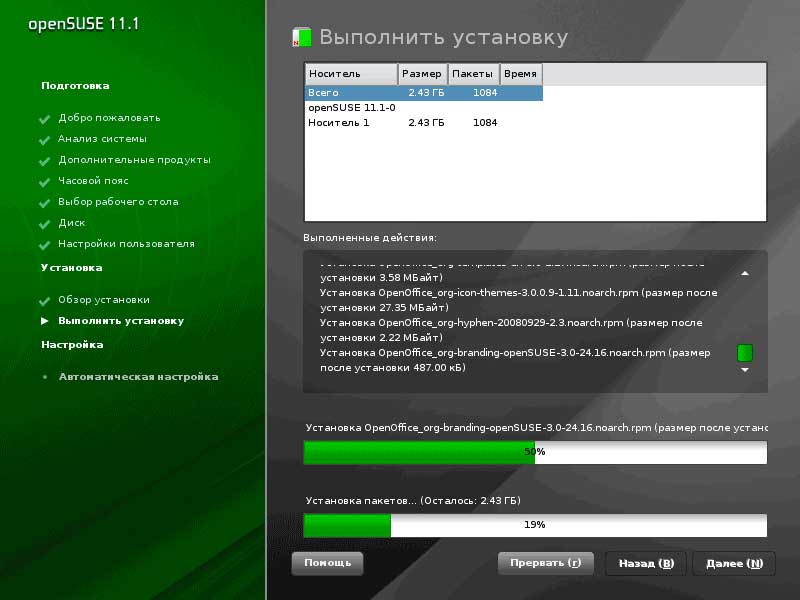Screen dimensions: 800x600
Task: Click log entry for OpenOffice_org-branding-openSUSE package
Action: pos(515,360)
